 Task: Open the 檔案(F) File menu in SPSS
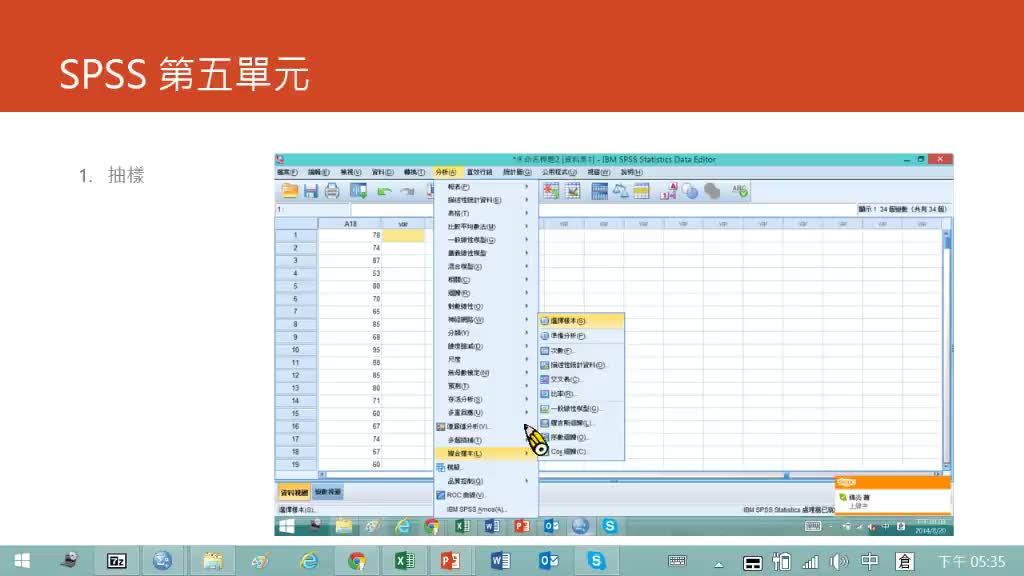tap(287, 172)
